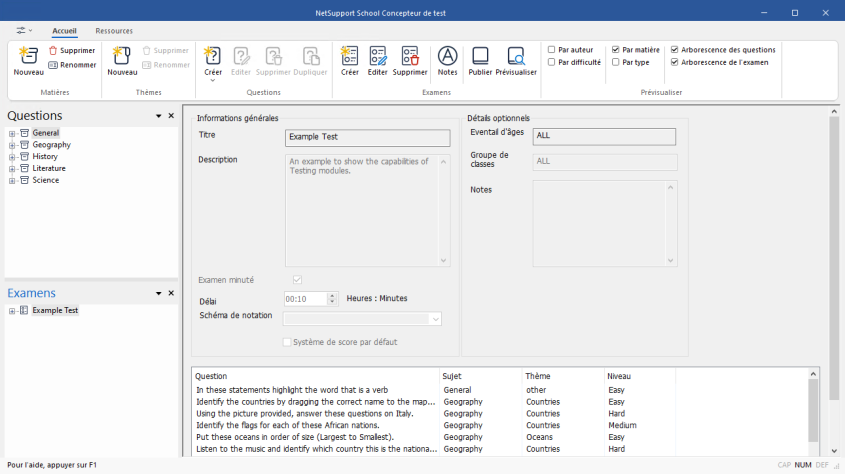Uncheck Arborescence des questions checkbox
The image size is (845, 474).
coord(674,50)
